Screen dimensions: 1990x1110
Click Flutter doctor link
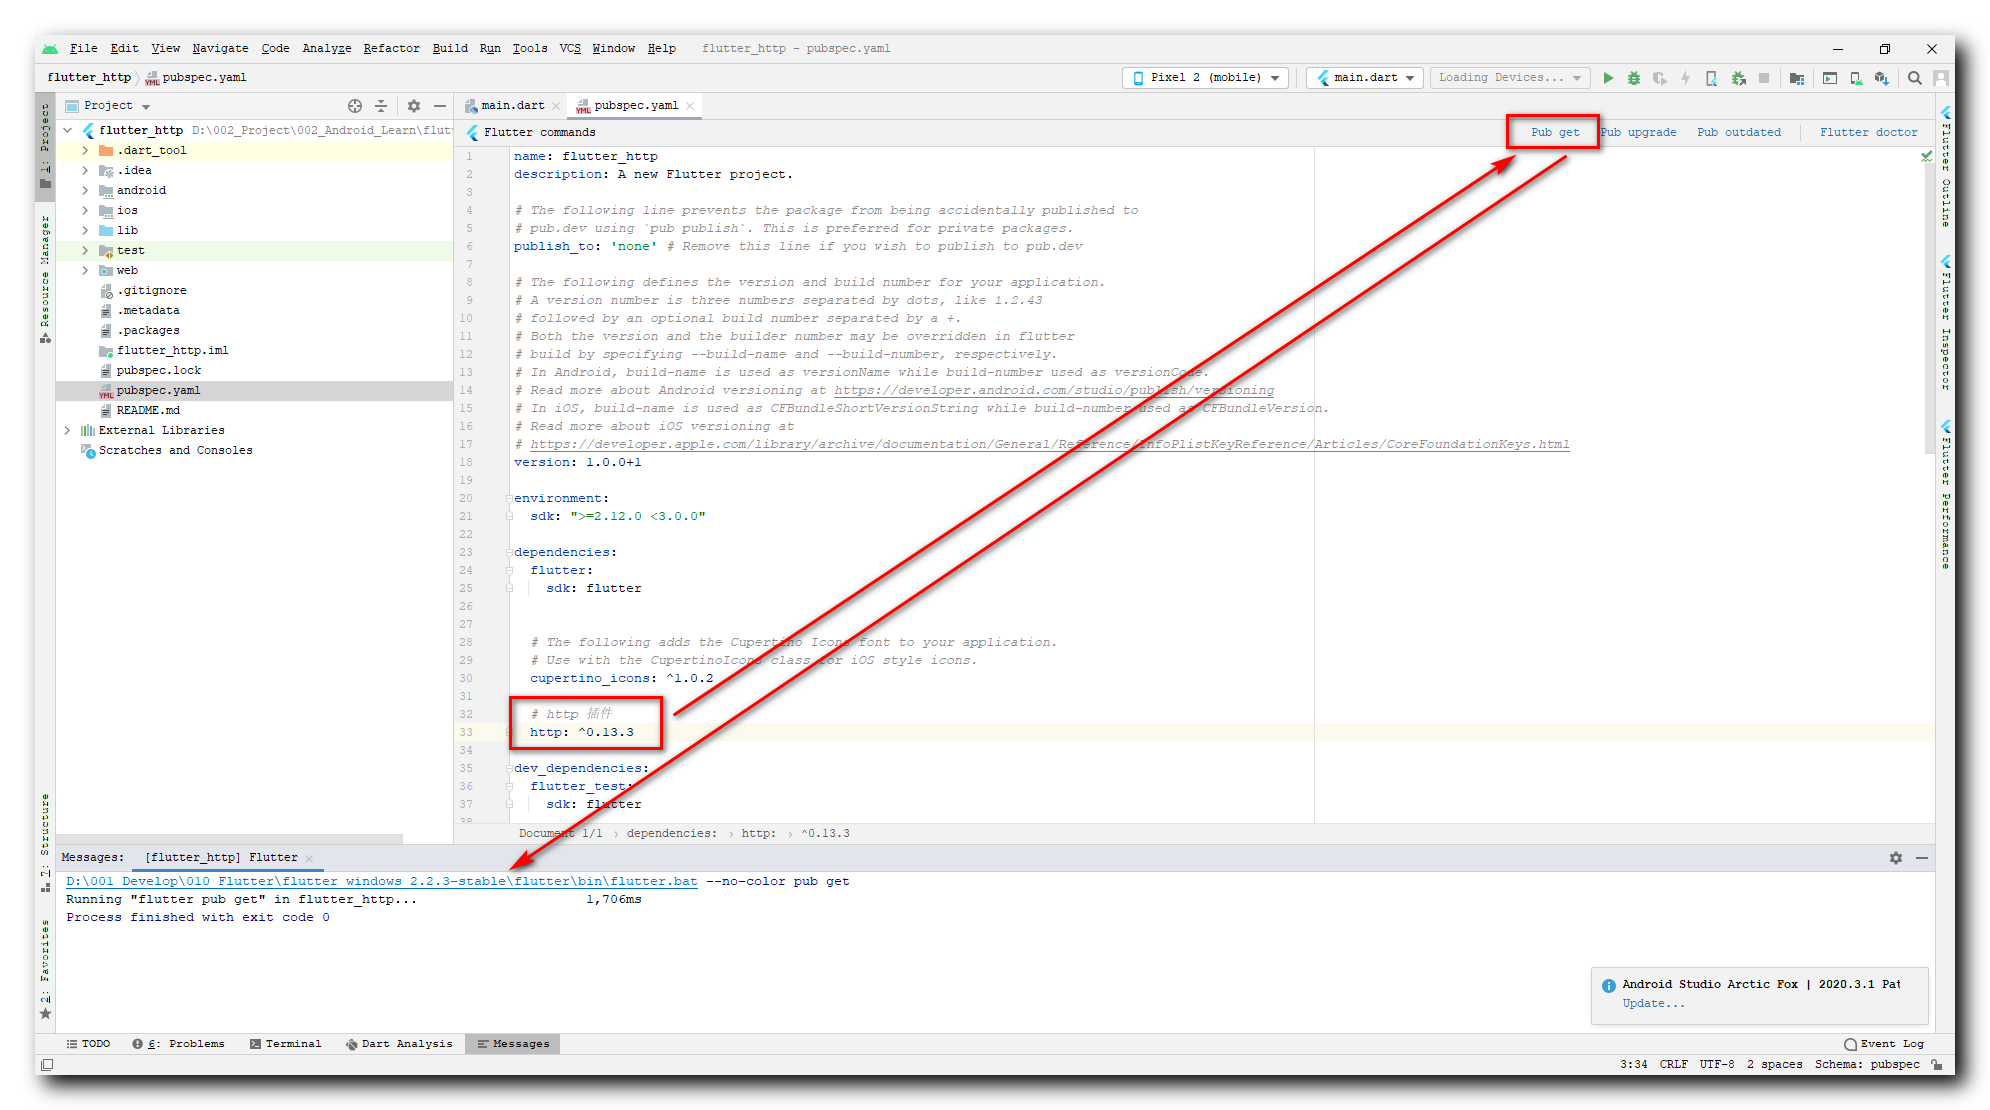(1868, 132)
